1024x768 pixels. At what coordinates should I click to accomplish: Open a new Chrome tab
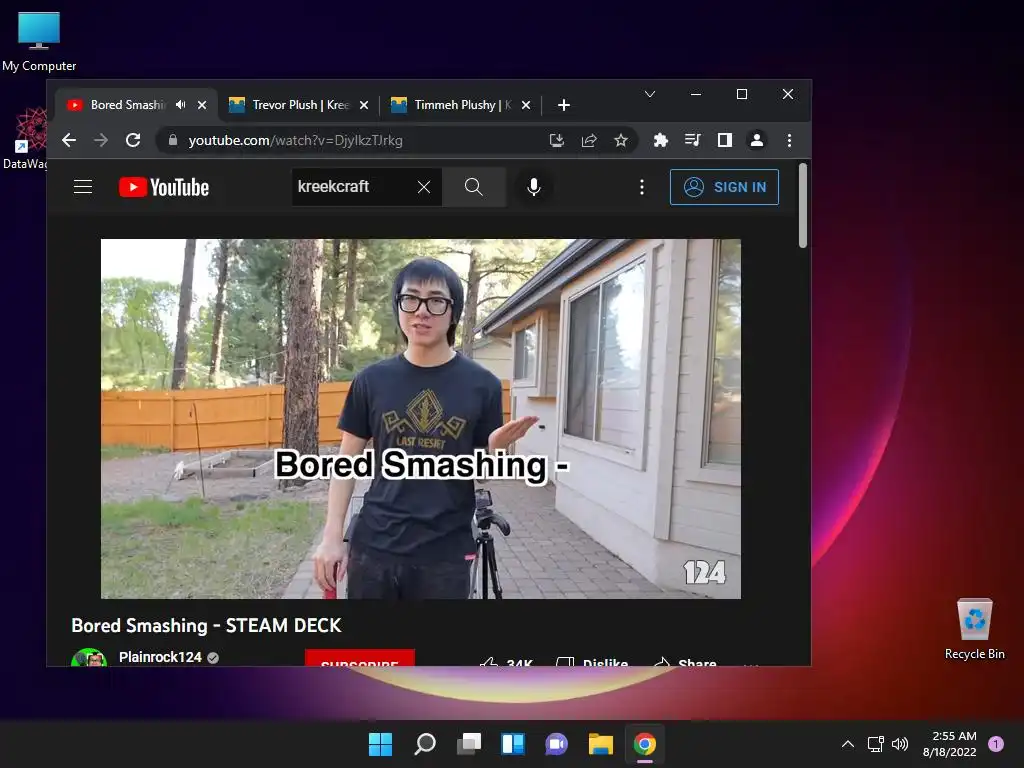click(564, 104)
